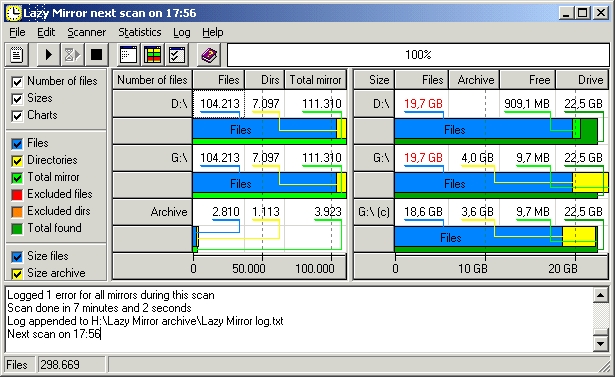Viewport: 615px width, 377px height.
Task: Click the Dirs column header
Action: click(265, 80)
